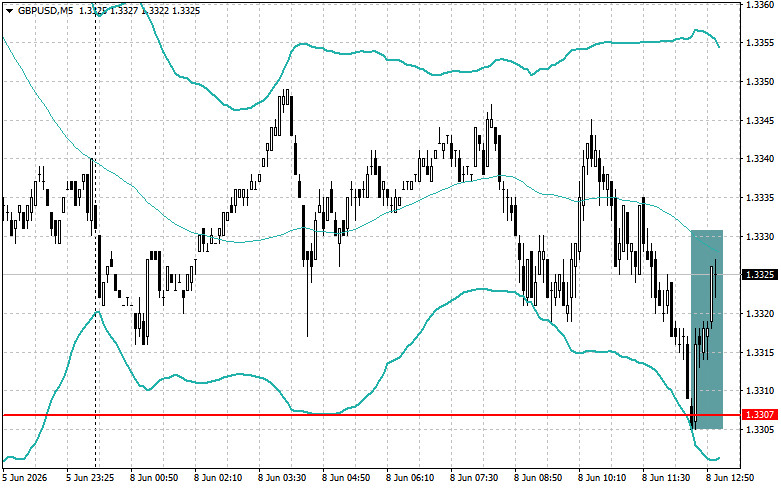Click the 1.3310 price axis label
This screenshot has width=781, height=489.
(x=760, y=391)
